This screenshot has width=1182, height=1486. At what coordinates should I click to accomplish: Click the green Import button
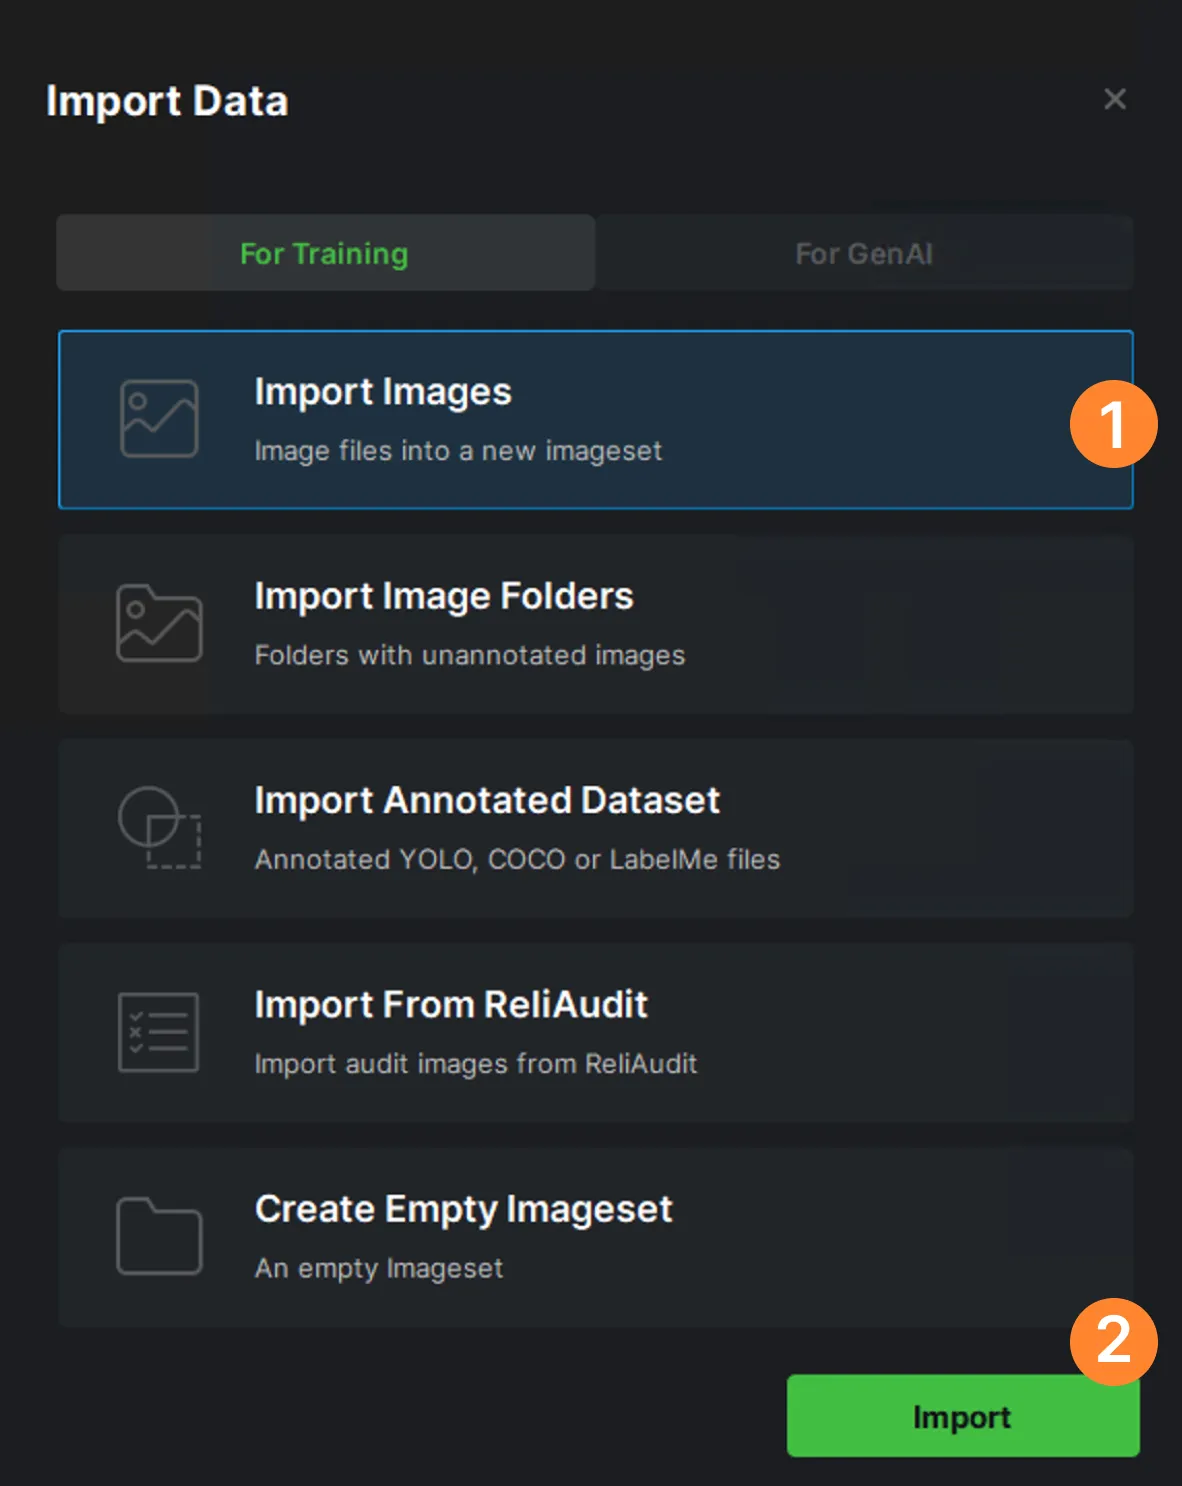coord(962,1416)
